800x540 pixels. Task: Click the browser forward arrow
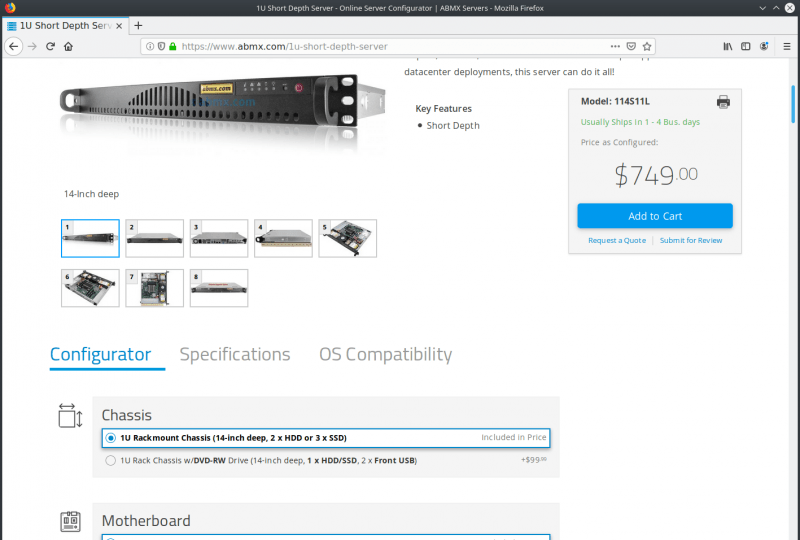[x=32, y=46]
